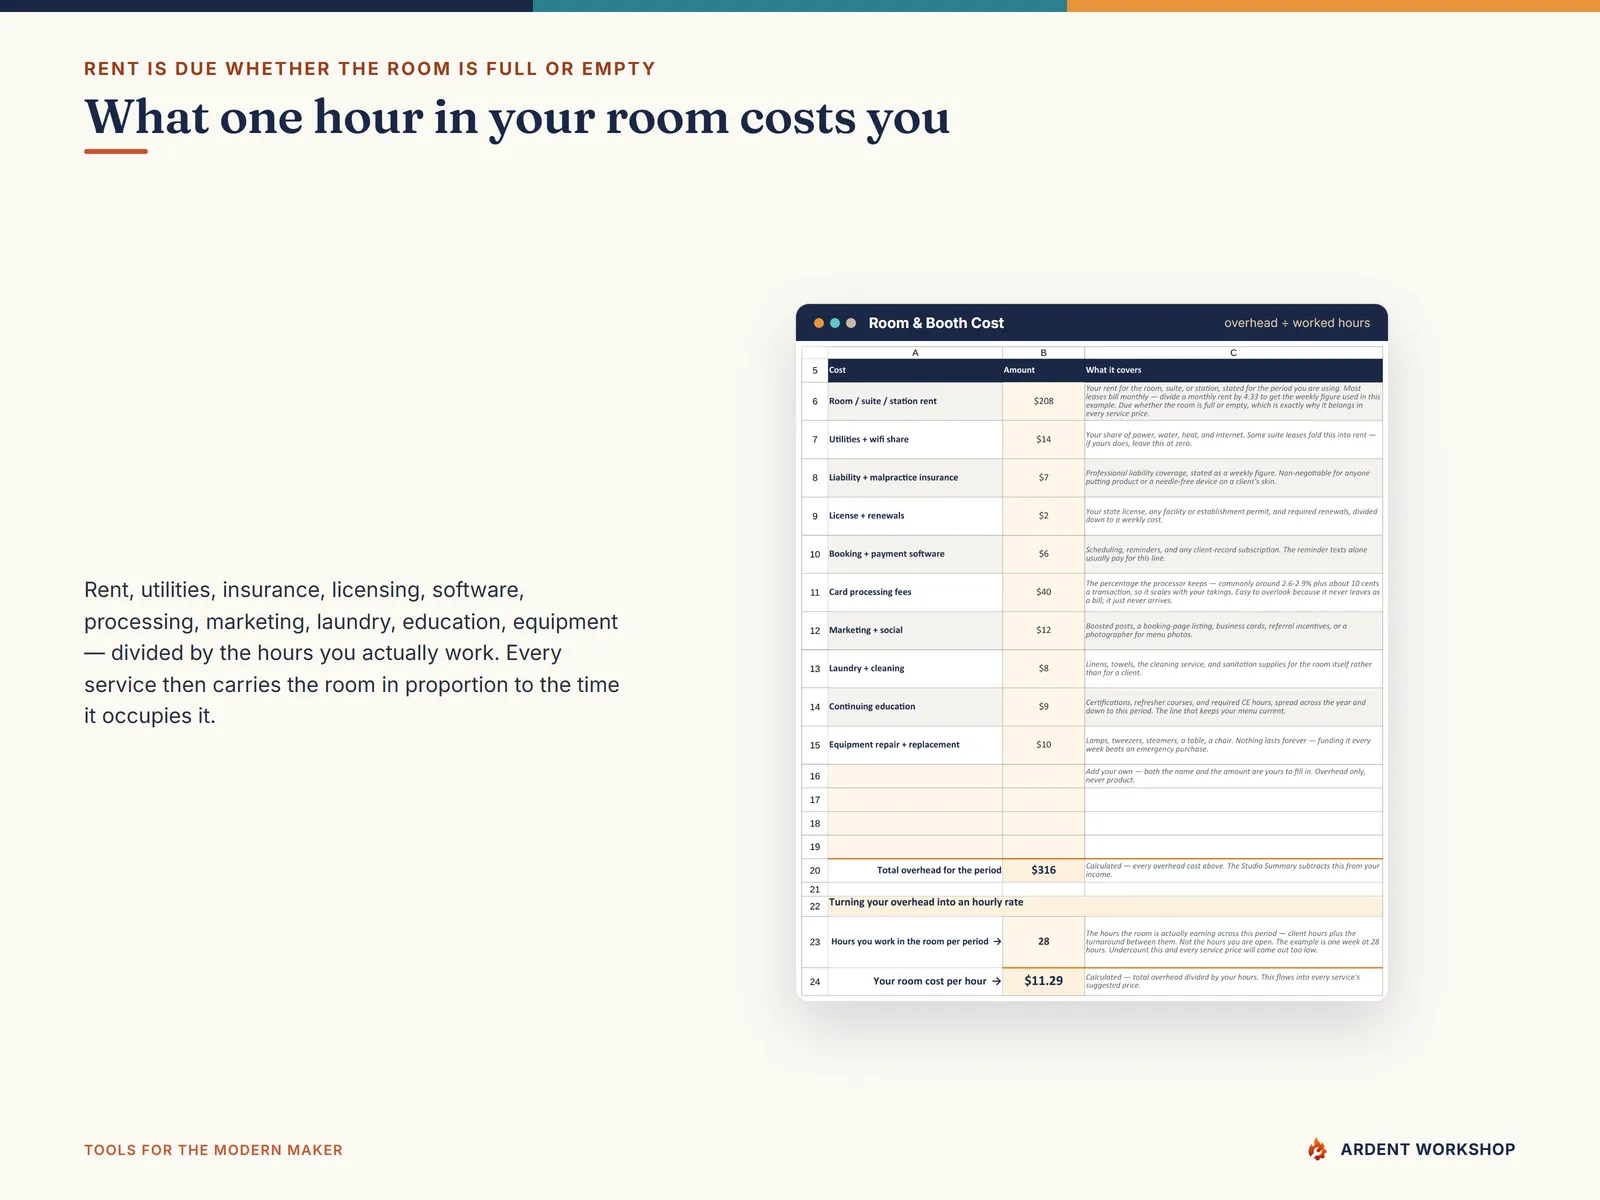Select row number 24 header
This screenshot has height=1200, width=1600.
(815, 981)
